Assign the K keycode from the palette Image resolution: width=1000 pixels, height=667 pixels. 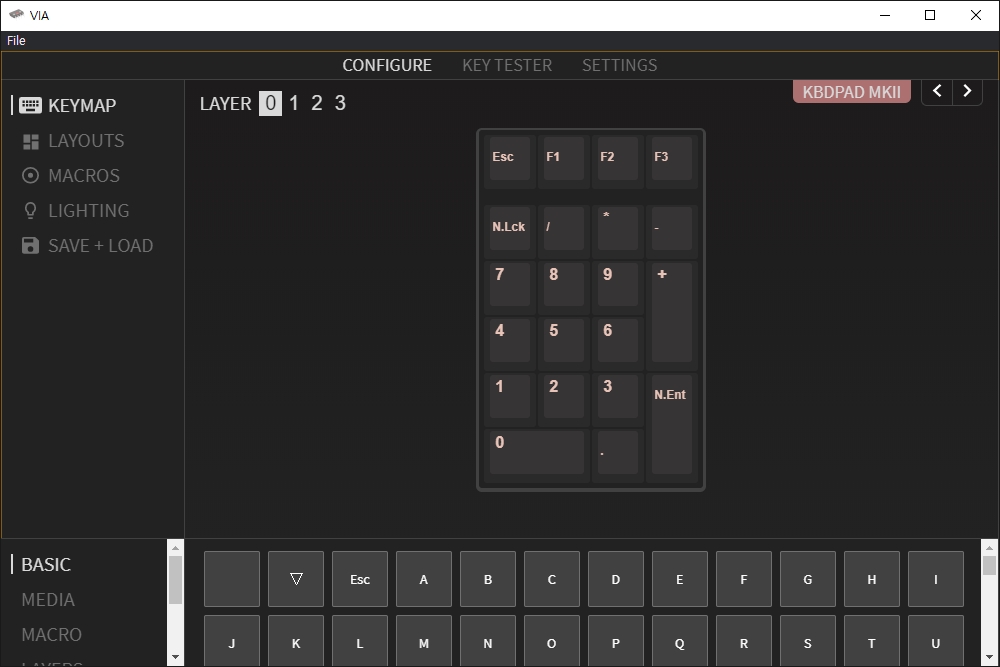pyautogui.click(x=296, y=641)
